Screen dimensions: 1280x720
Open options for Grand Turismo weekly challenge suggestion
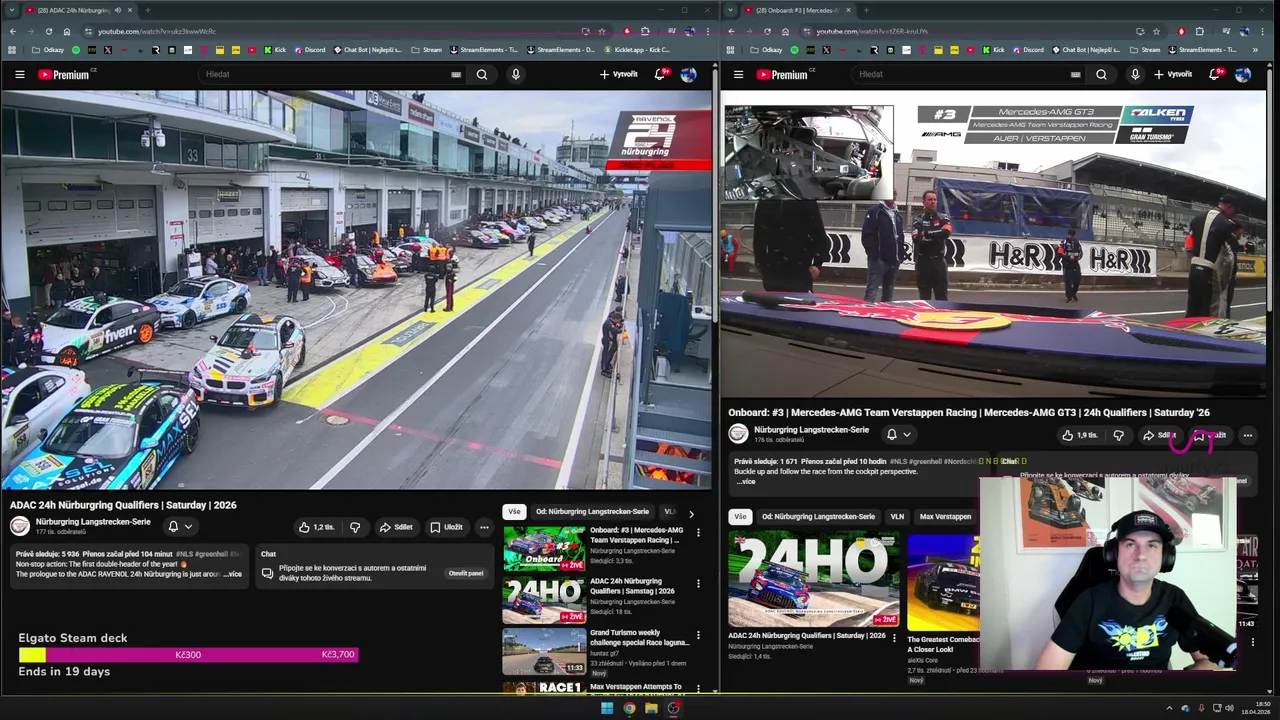[x=698, y=635]
